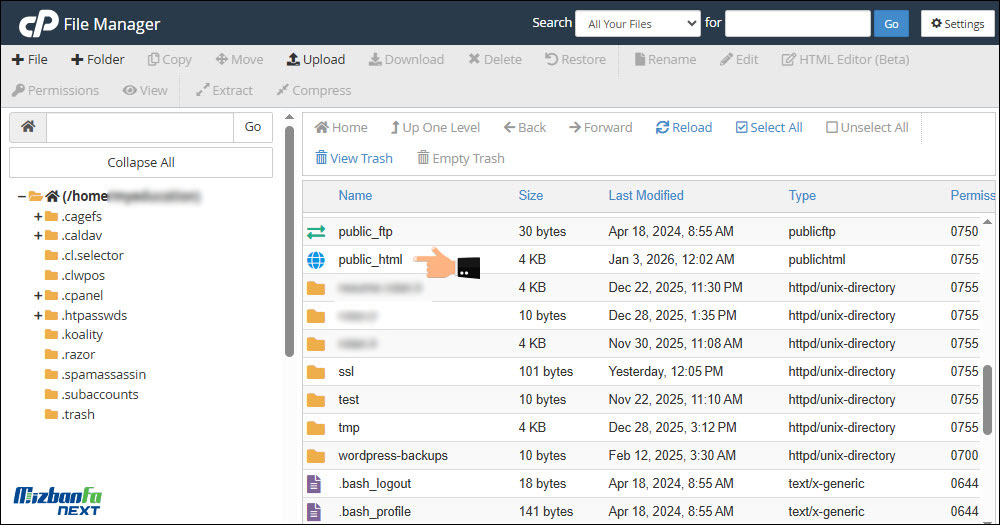Collapse the /home root tree node
This screenshot has width=1000, height=525.
pos(22,196)
